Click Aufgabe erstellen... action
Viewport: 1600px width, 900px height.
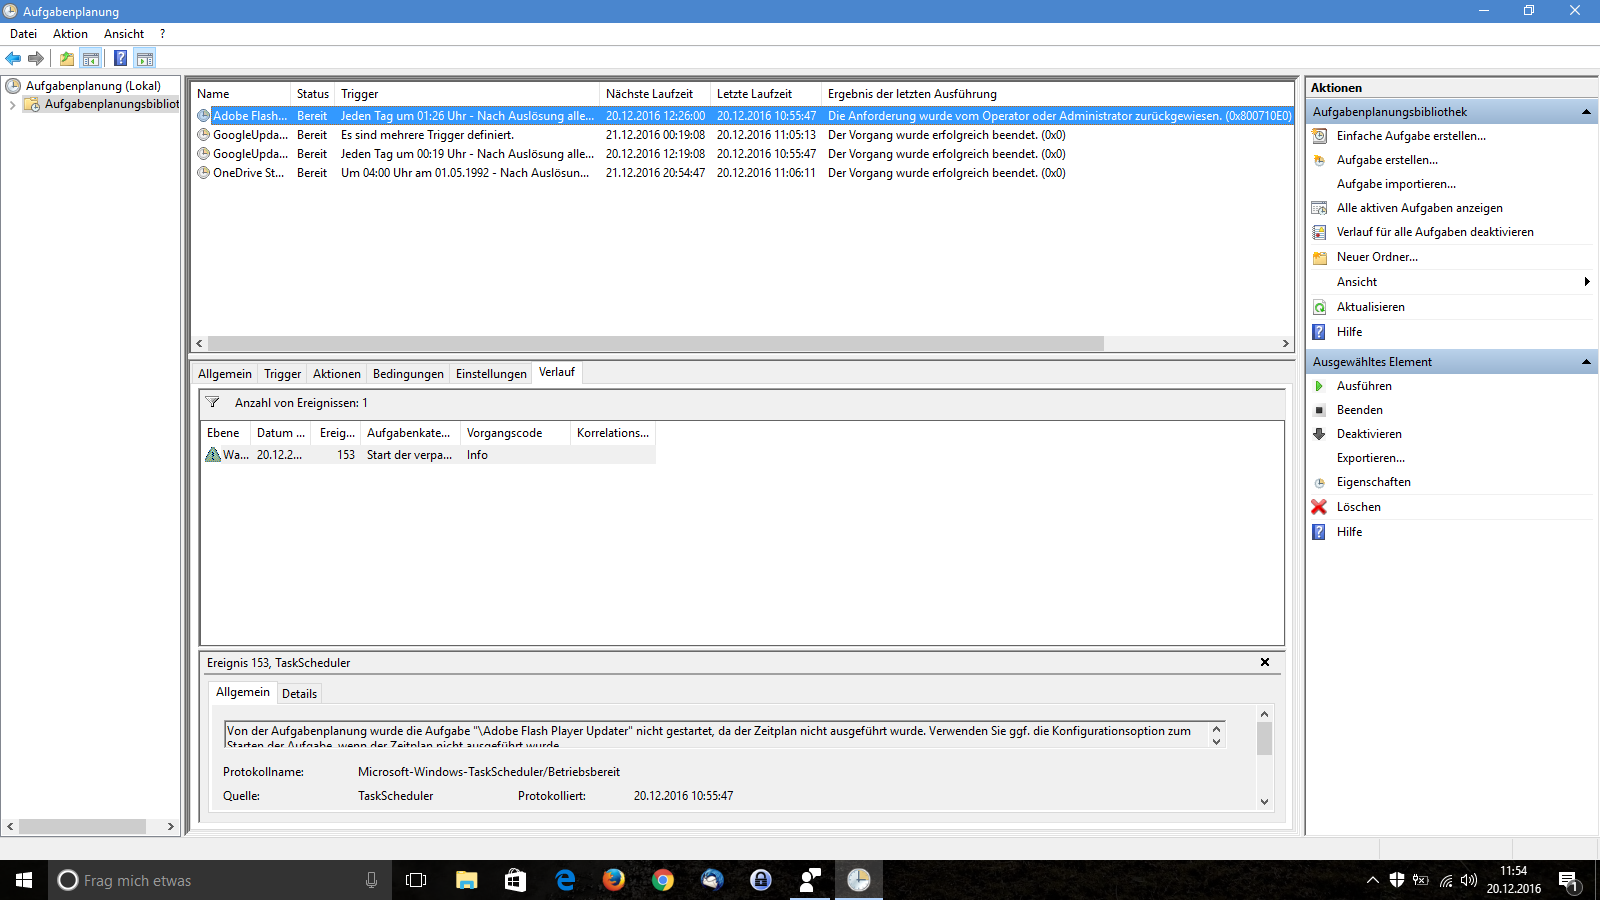click(1387, 160)
